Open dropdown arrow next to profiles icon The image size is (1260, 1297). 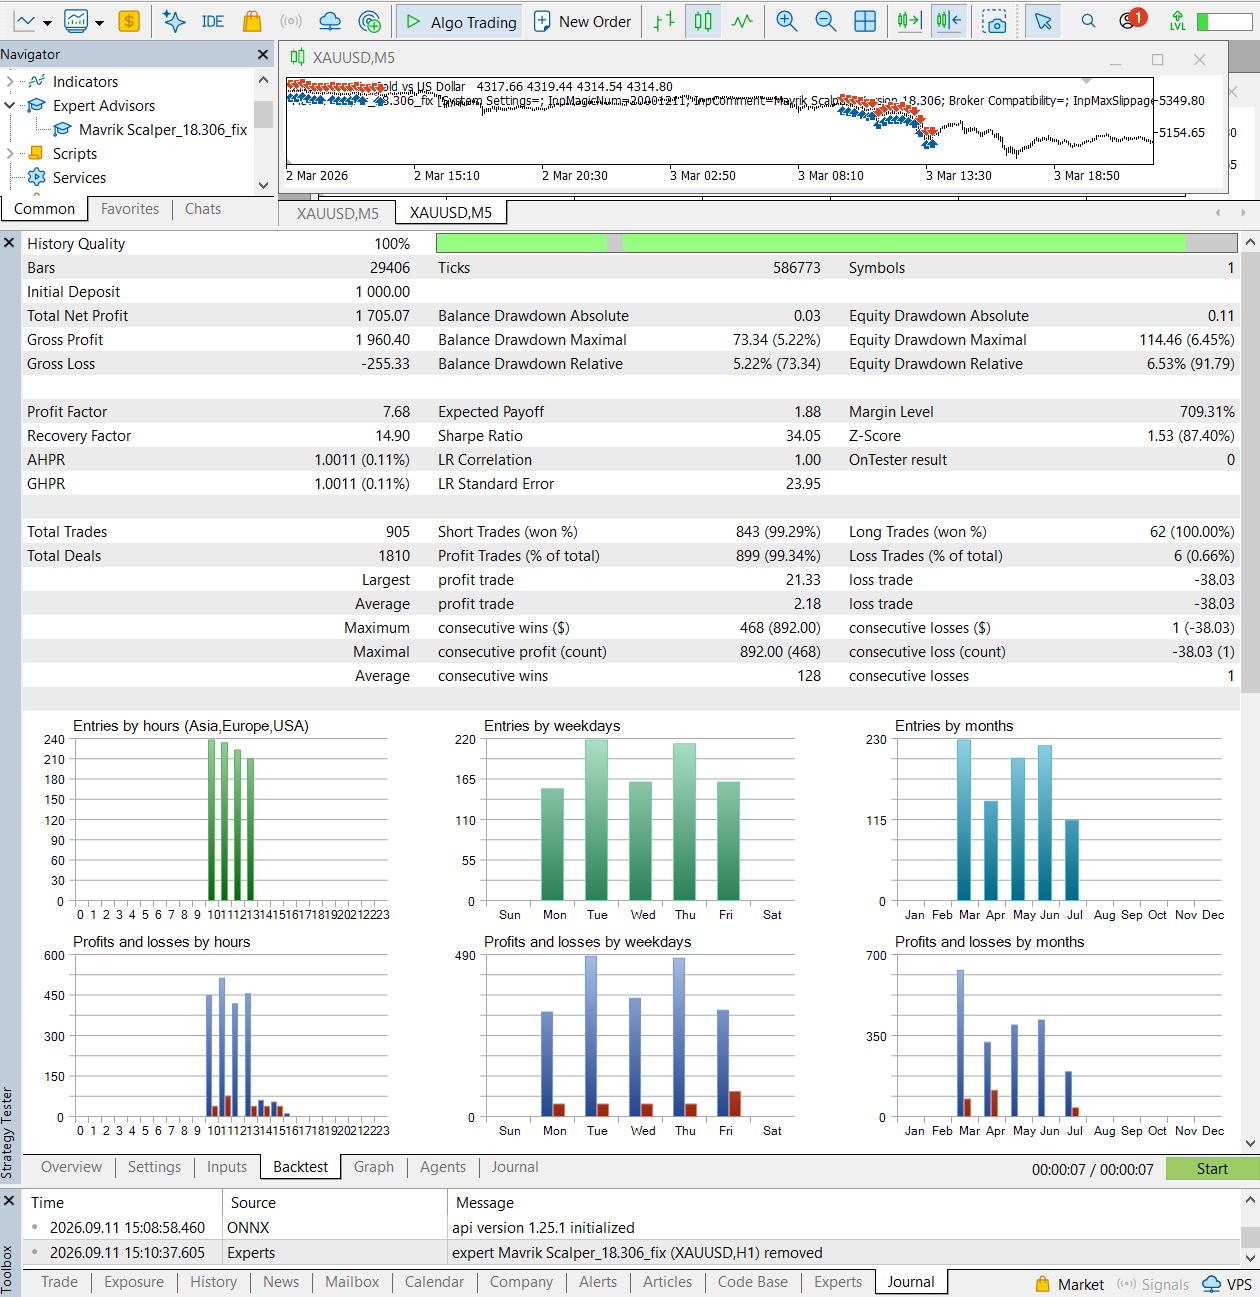(99, 22)
